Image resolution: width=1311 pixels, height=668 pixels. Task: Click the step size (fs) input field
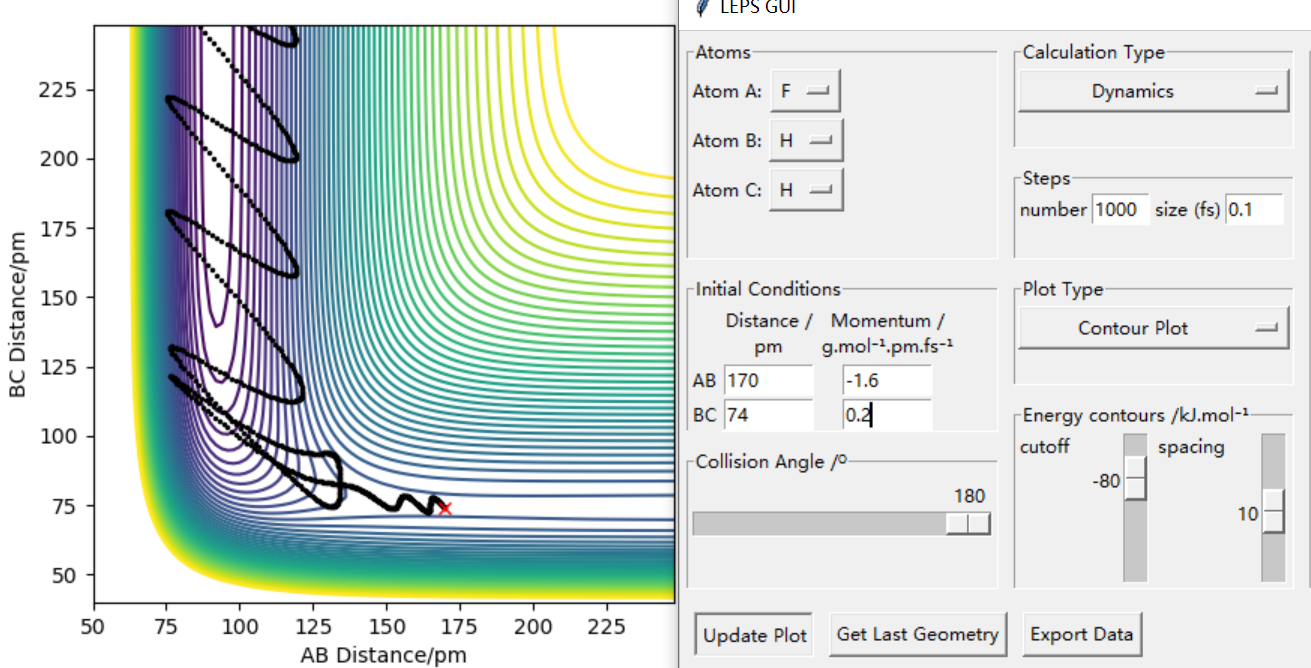click(x=1254, y=210)
